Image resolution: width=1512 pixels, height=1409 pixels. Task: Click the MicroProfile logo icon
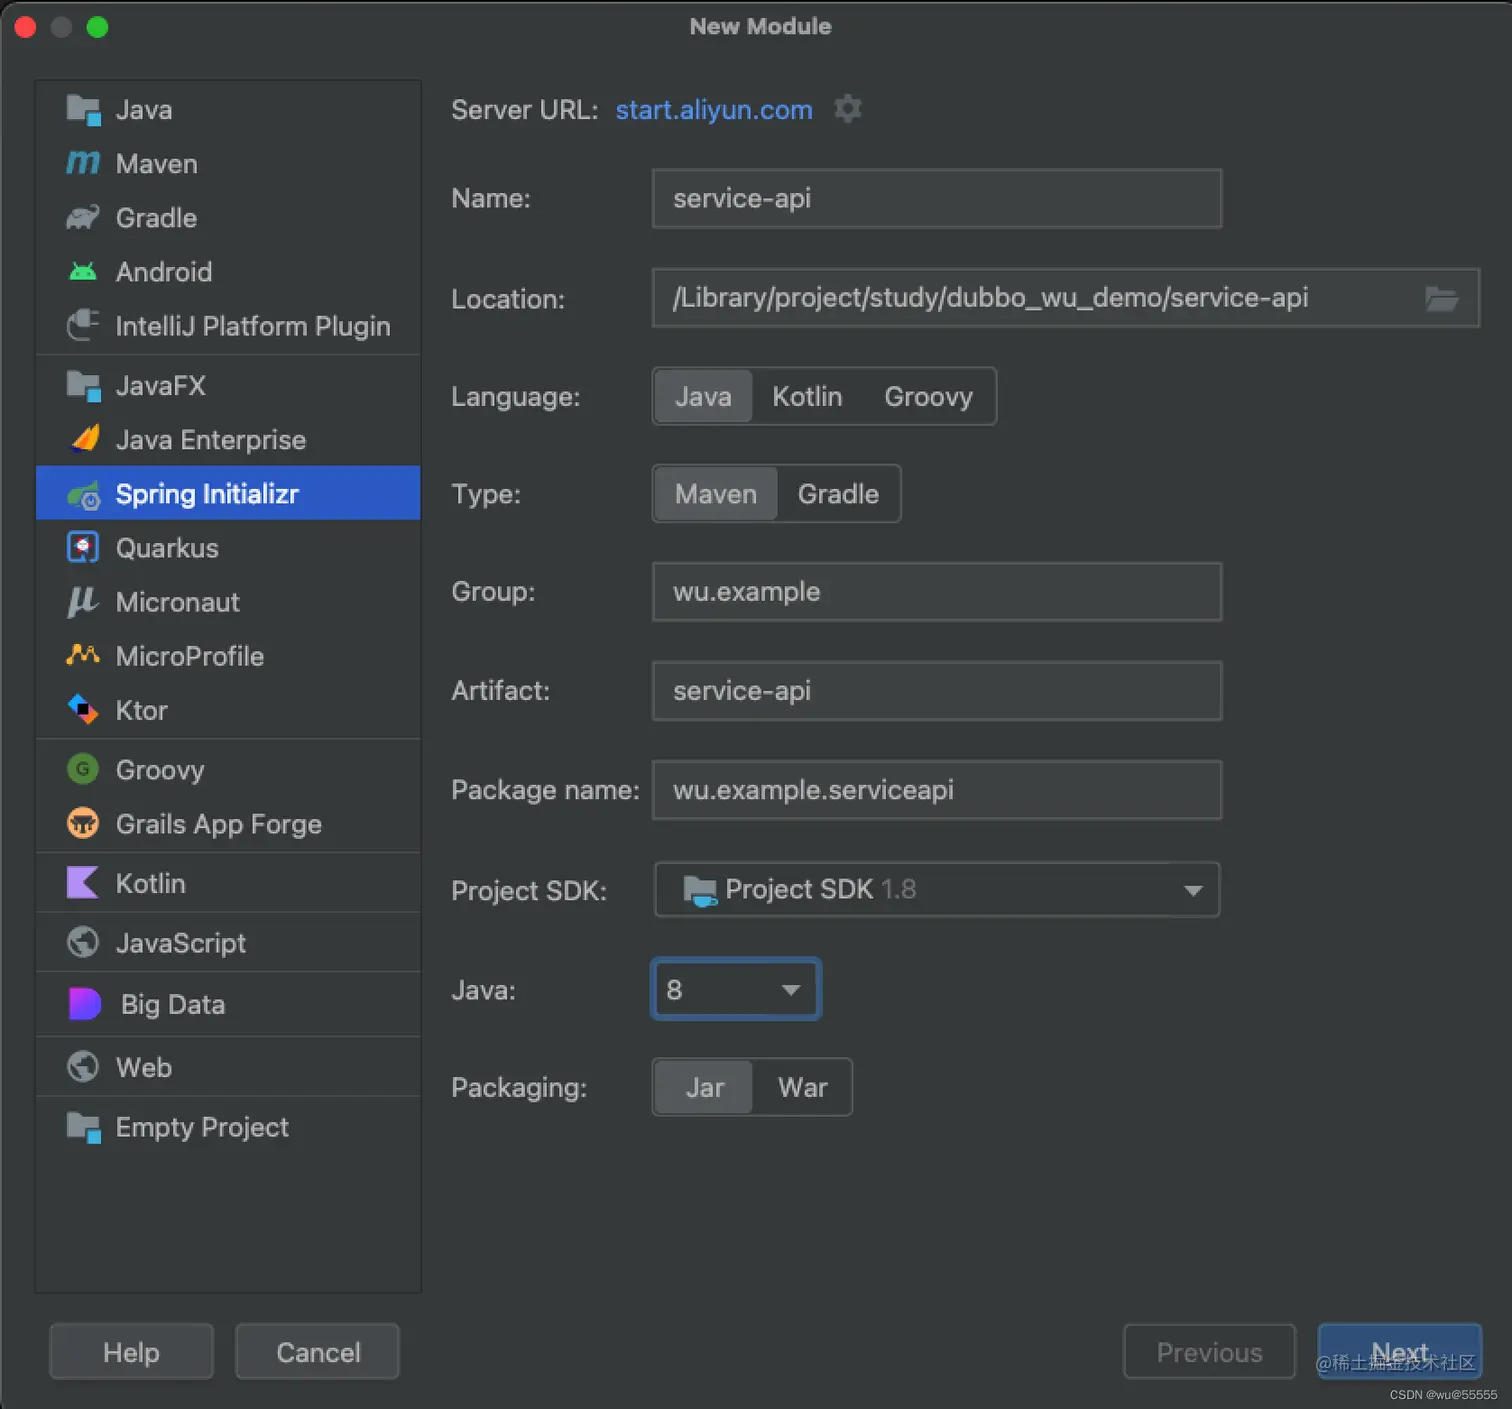point(83,655)
